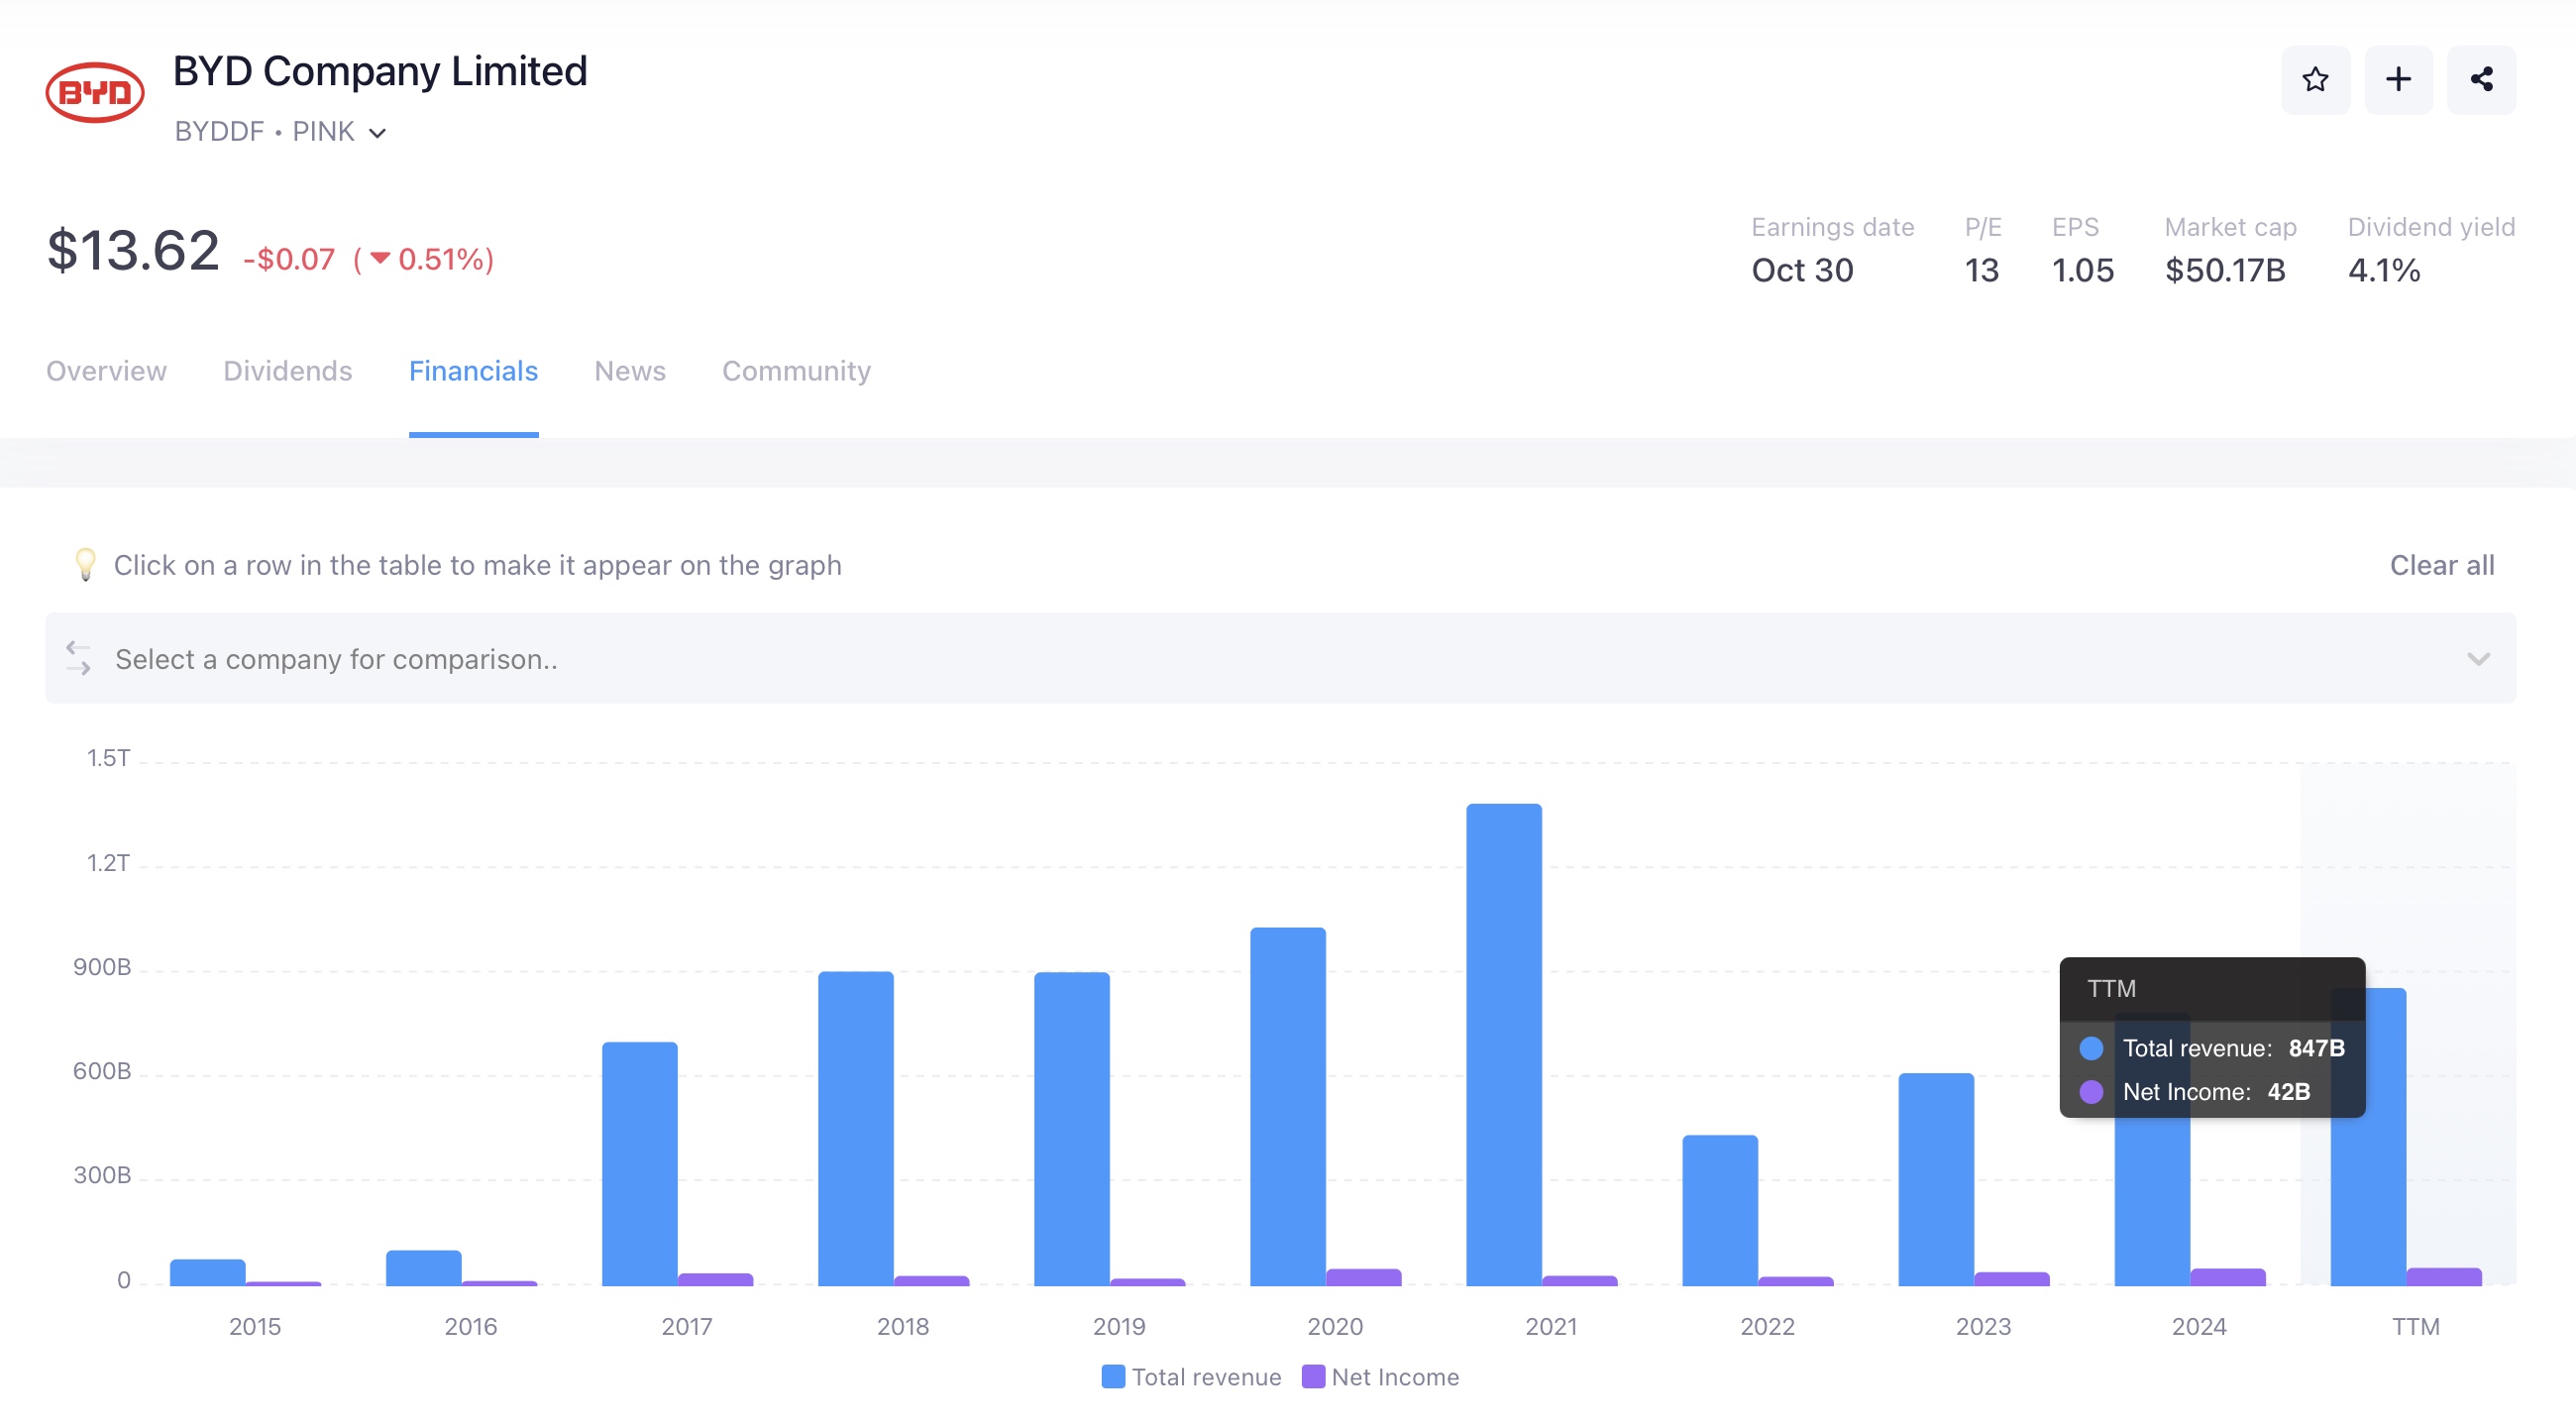Click the share icon
This screenshot has width=2576, height=1427.
point(2481,80)
